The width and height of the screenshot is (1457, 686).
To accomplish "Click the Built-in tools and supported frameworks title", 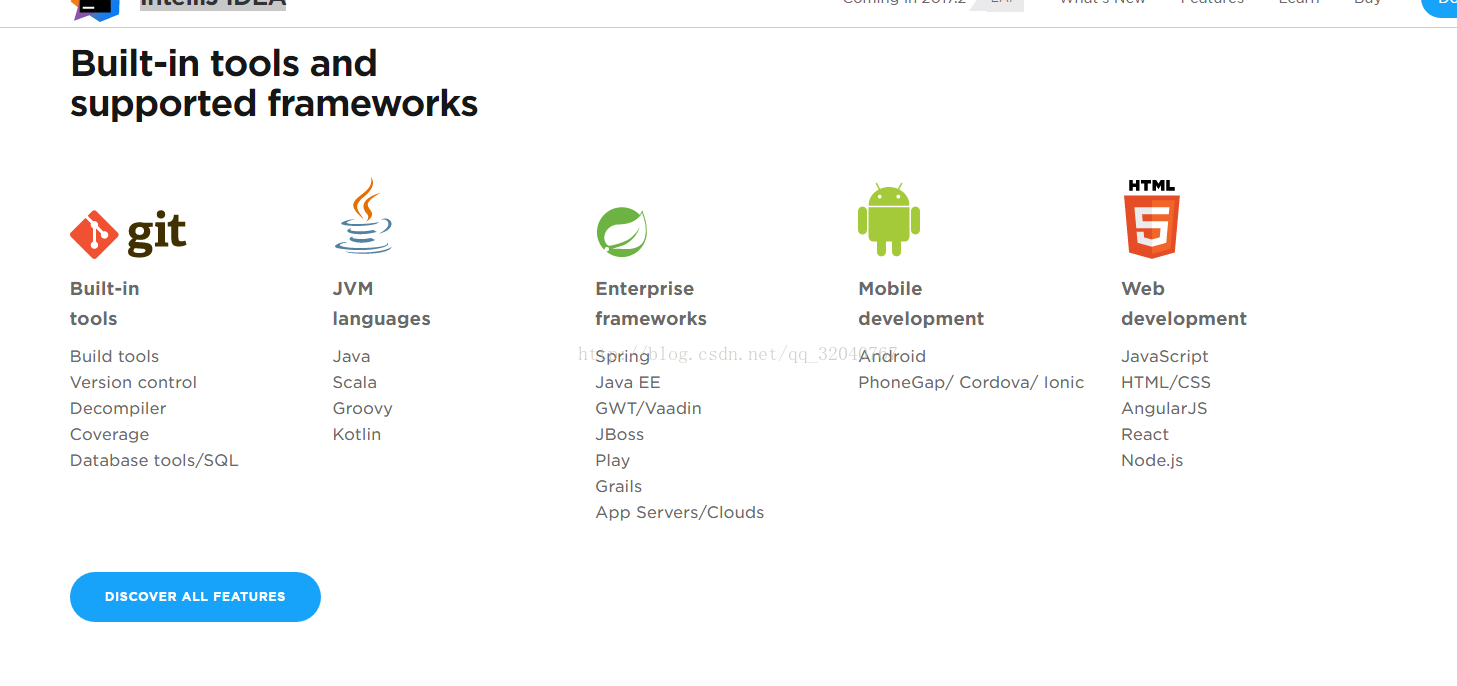I will click(274, 83).
